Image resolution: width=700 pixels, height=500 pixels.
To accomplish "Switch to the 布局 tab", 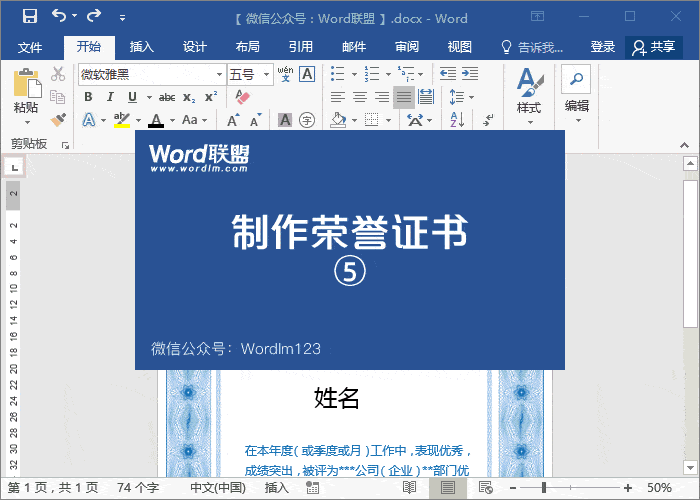I will click(x=247, y=47).
